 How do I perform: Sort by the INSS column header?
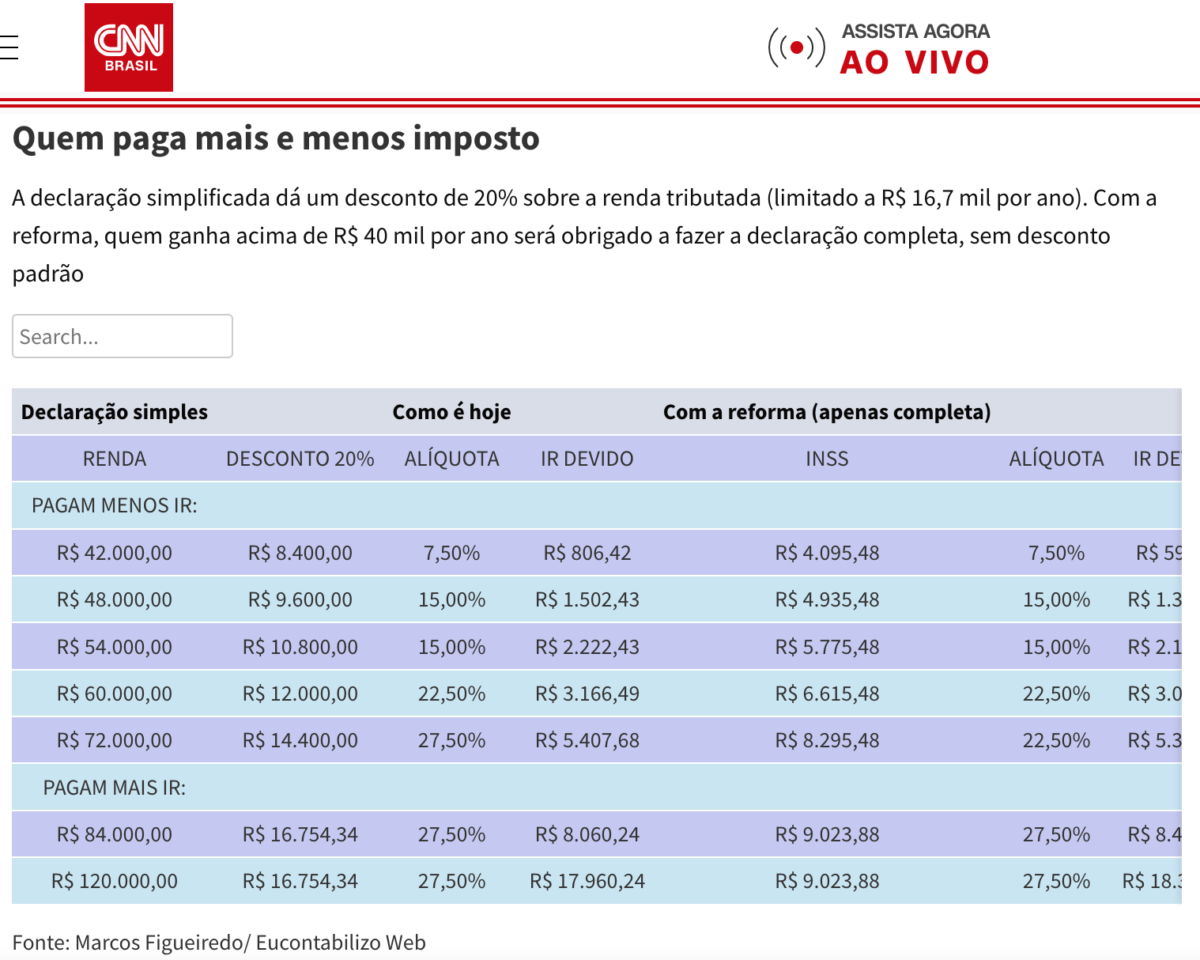827,459
